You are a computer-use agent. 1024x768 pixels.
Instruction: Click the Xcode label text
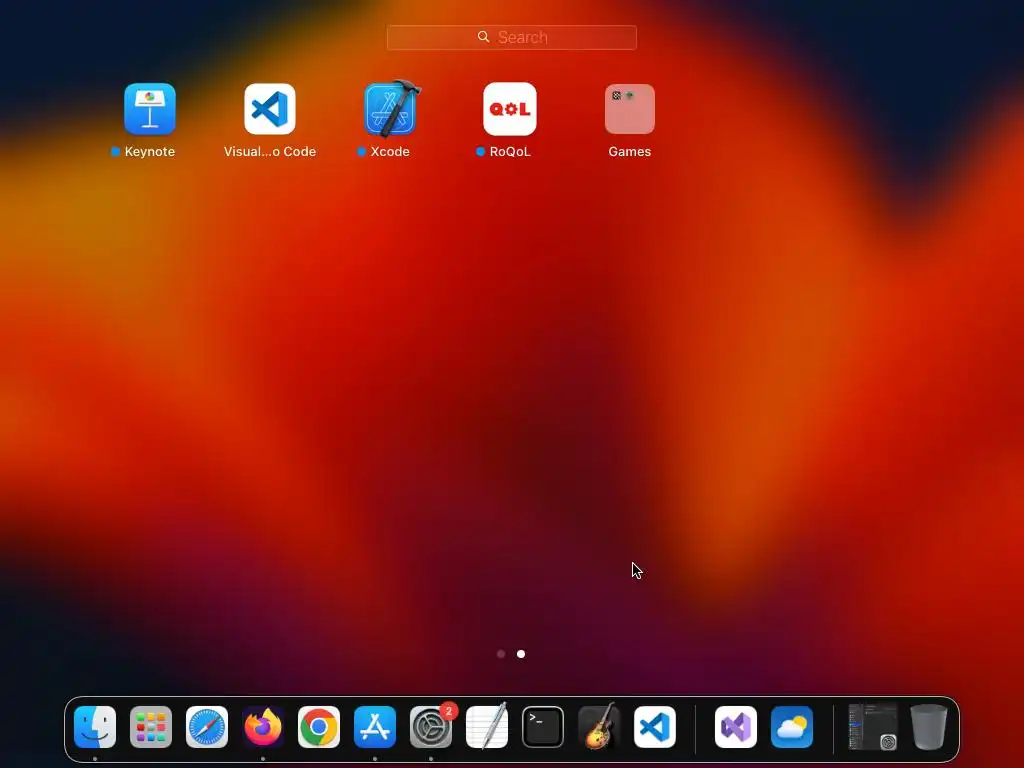pos(390,152)
